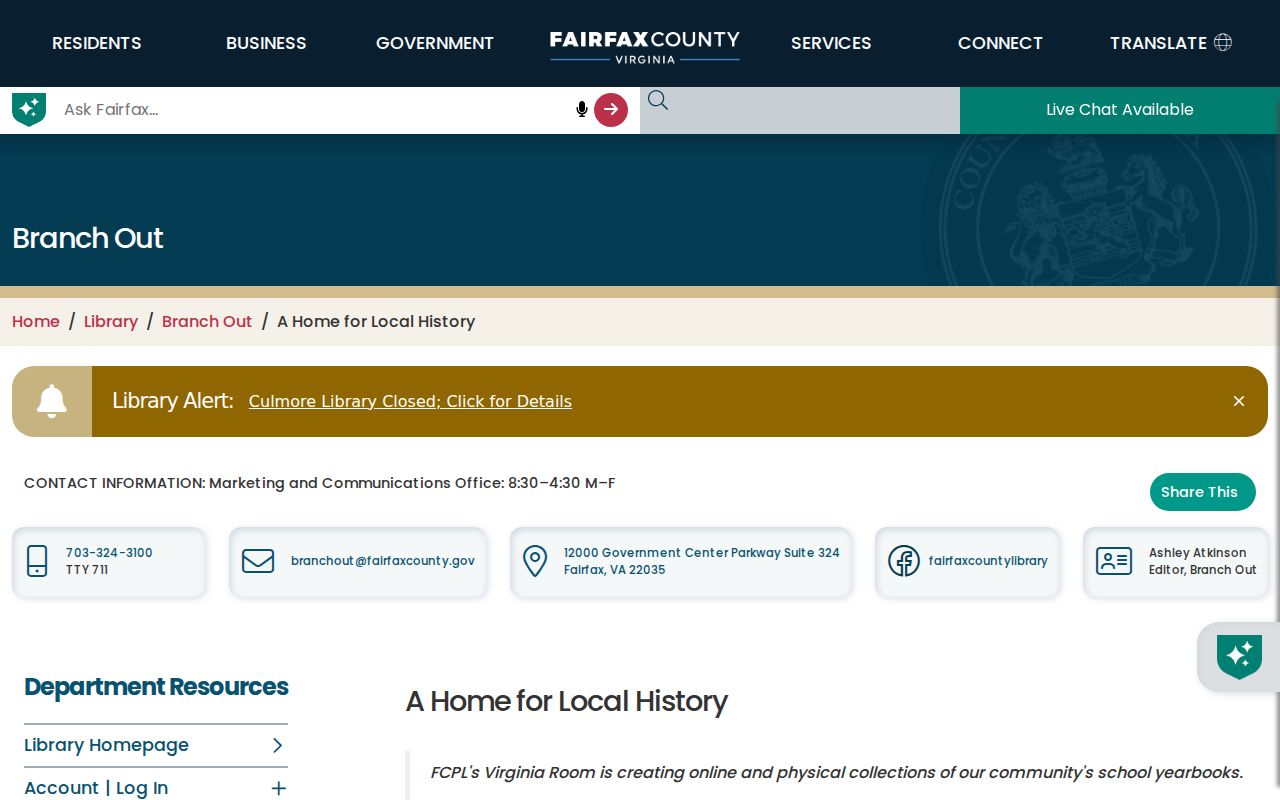Click the phone icon contact card
This screenshot has height=800, width=1280.
click(x=37, y=561)
